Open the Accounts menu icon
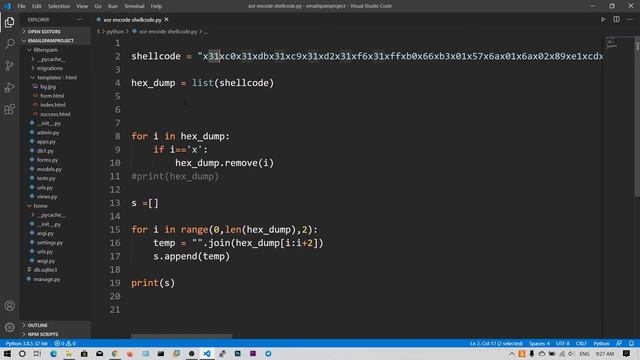Screen dimensions: 640x360 9,306
